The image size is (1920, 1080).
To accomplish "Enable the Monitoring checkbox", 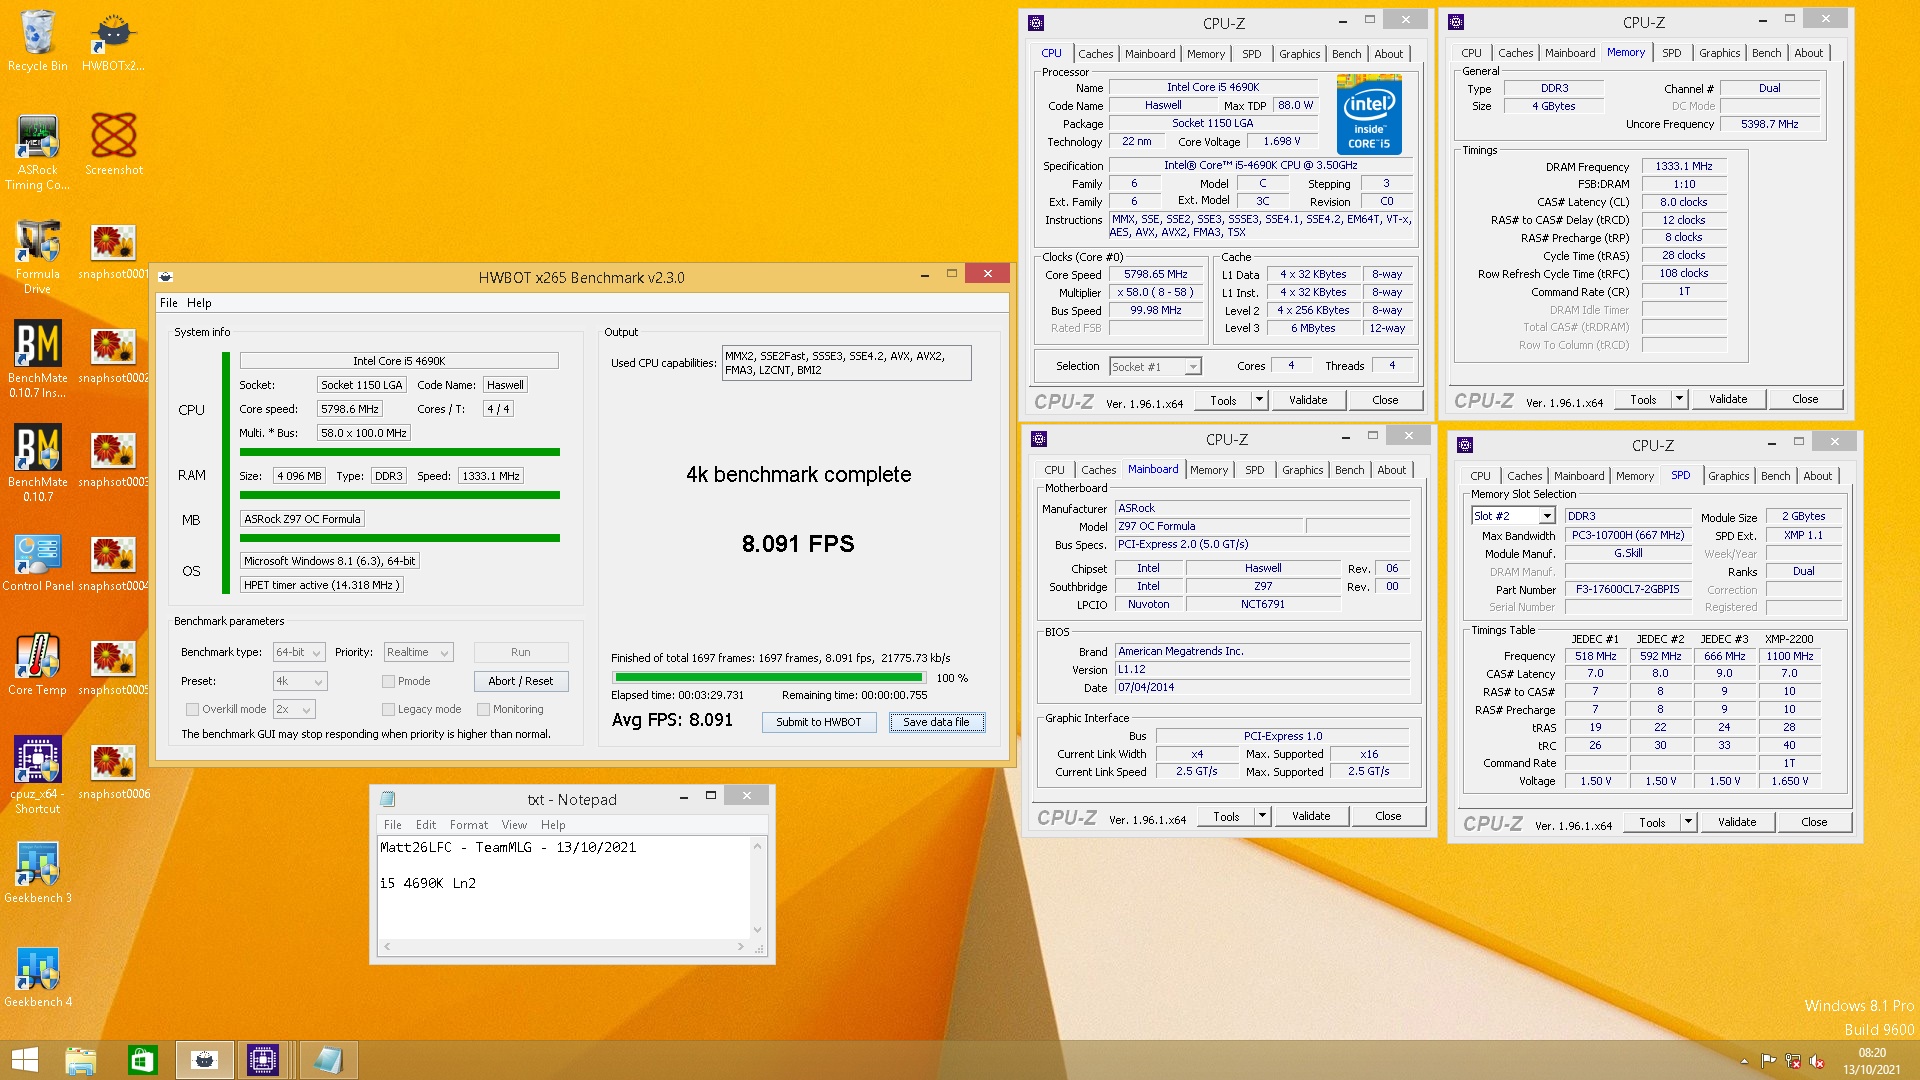I will tap(483, 709).
